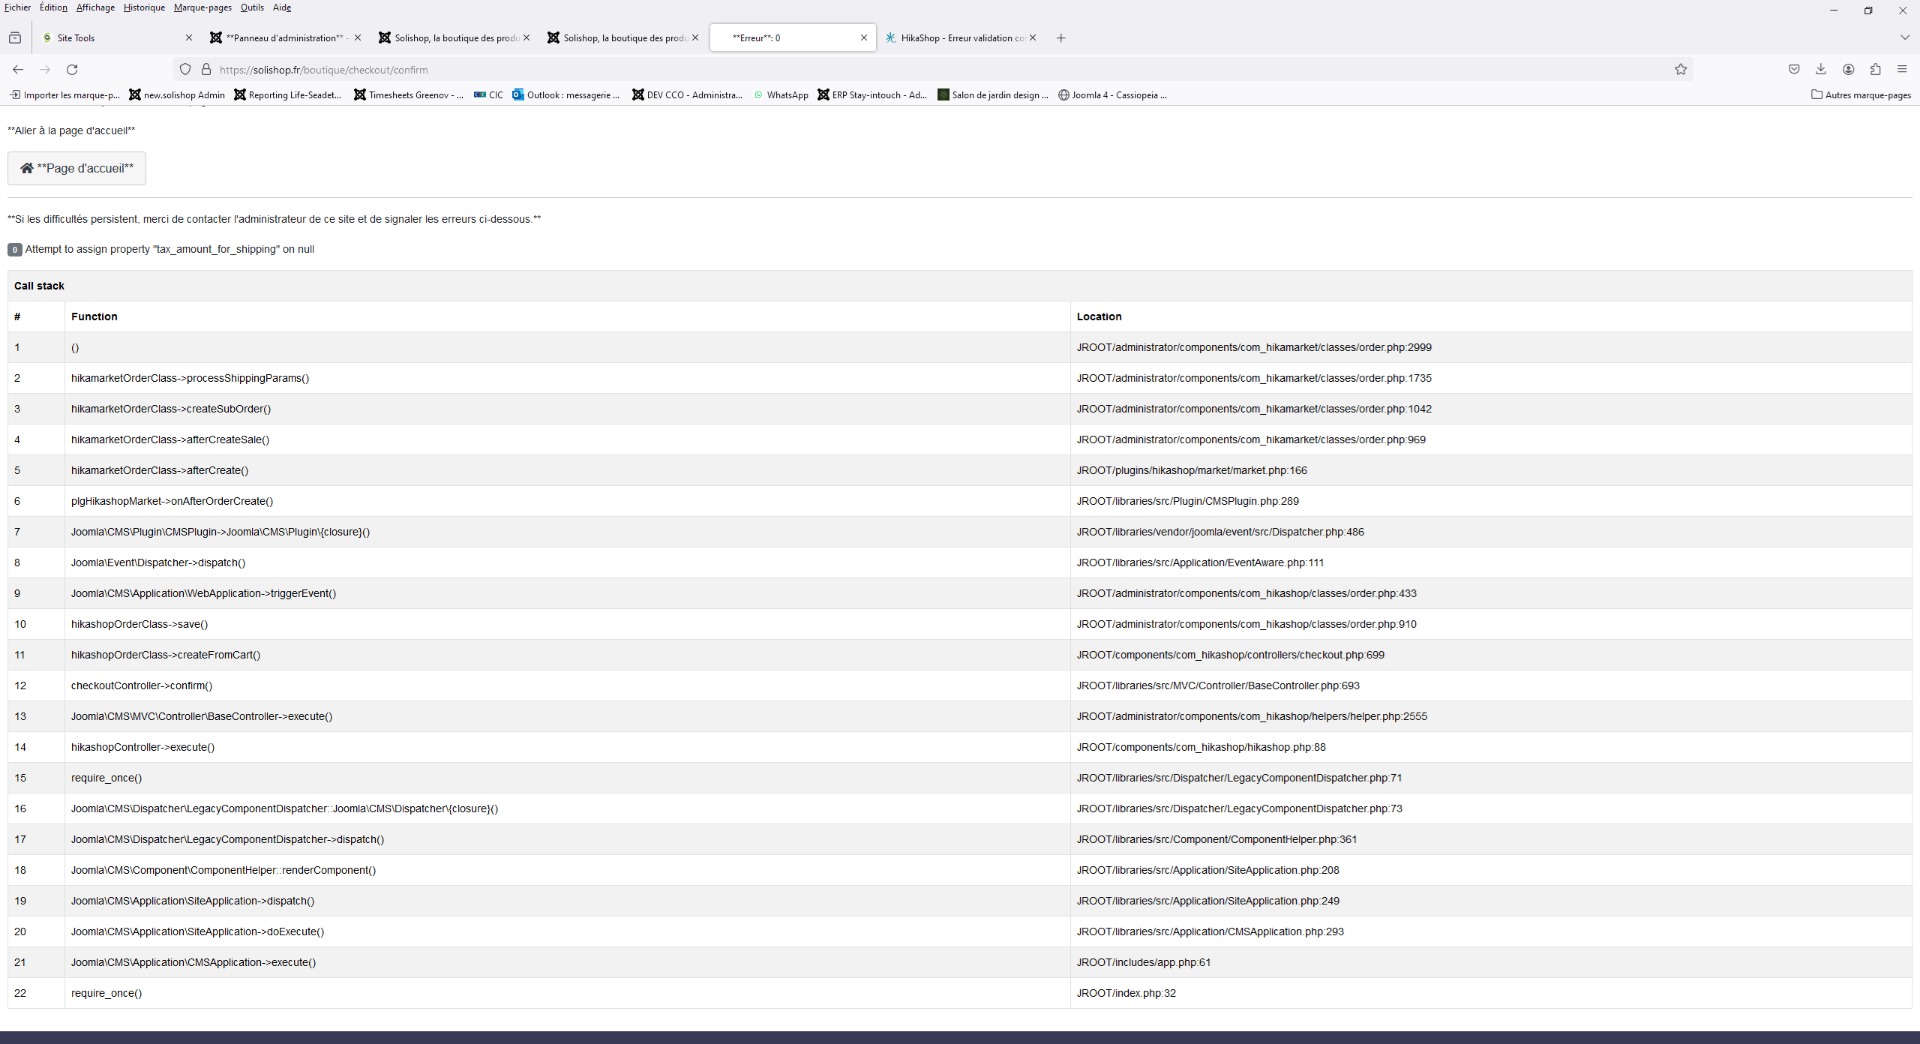Image resolution: width=1920 pixels, height=1044 pixels.
Task: Select row hikamarketOrderClass->processShippingParams()
Action: (960, 378)
